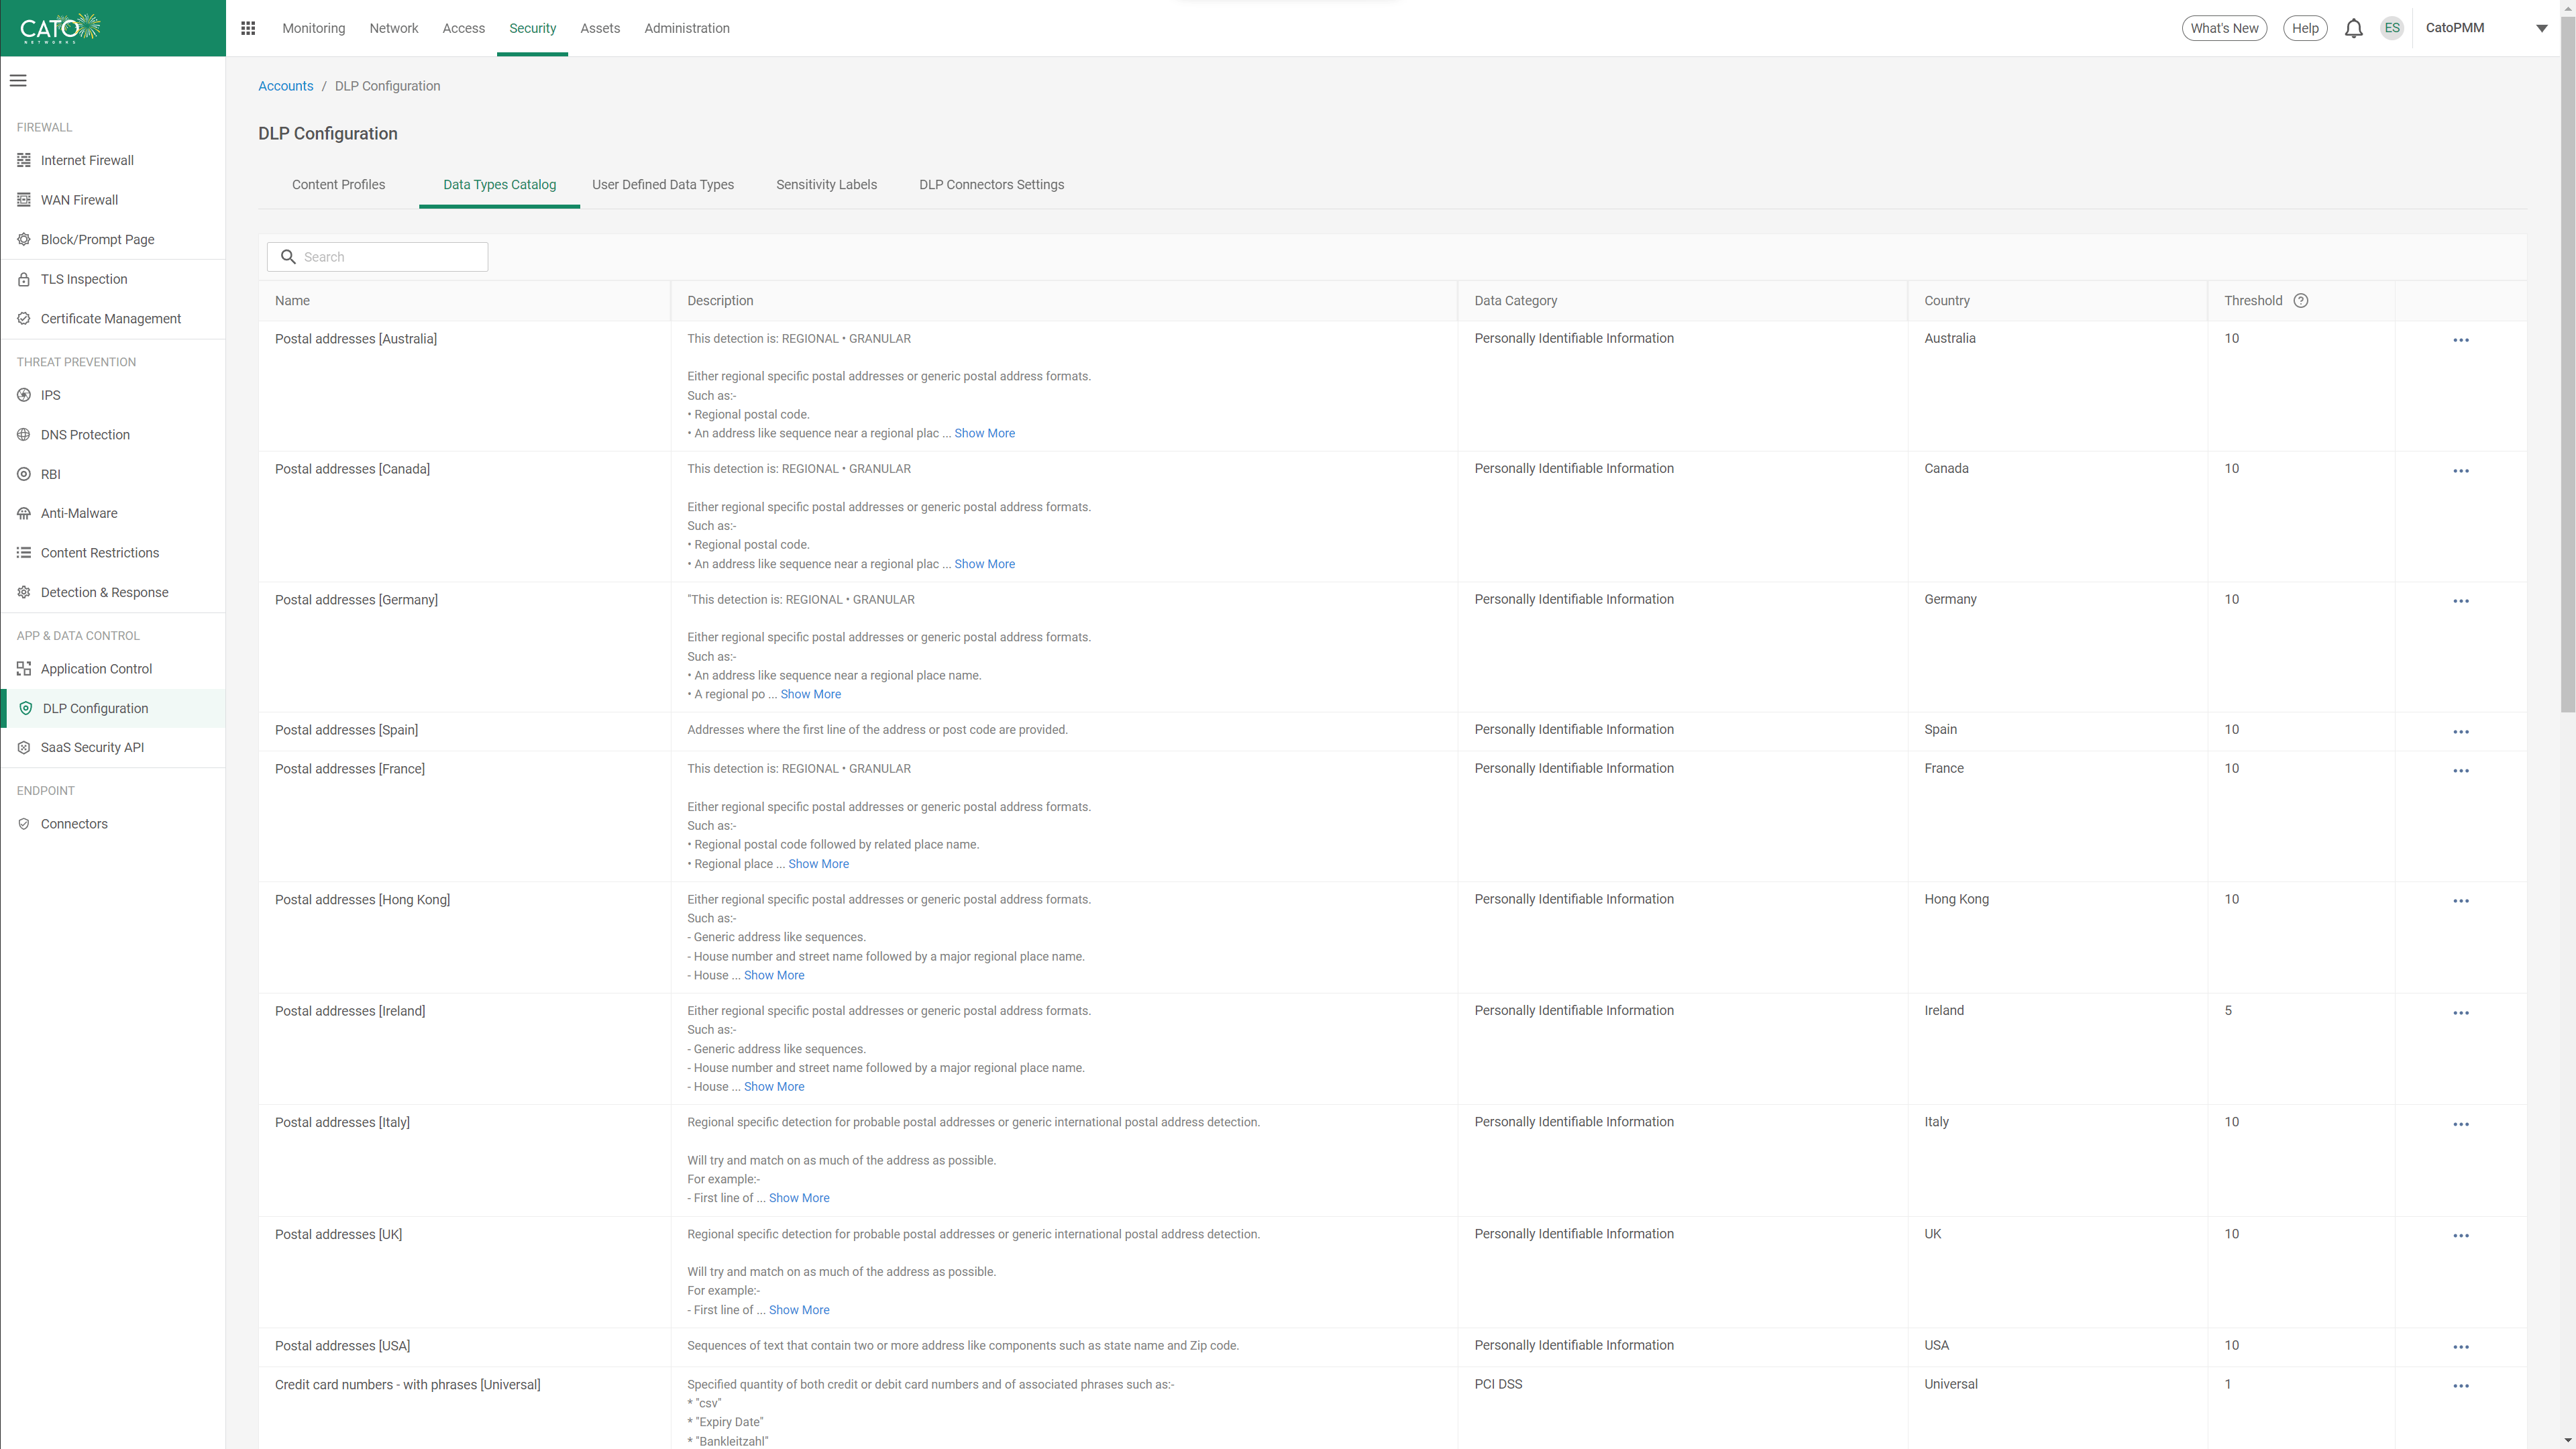The width and height of the screenshot is (2576, 1449).
Task: Open actions menu for Postal addresses [Australia]
Action: pyautogui.click(x=2460, y=340)
